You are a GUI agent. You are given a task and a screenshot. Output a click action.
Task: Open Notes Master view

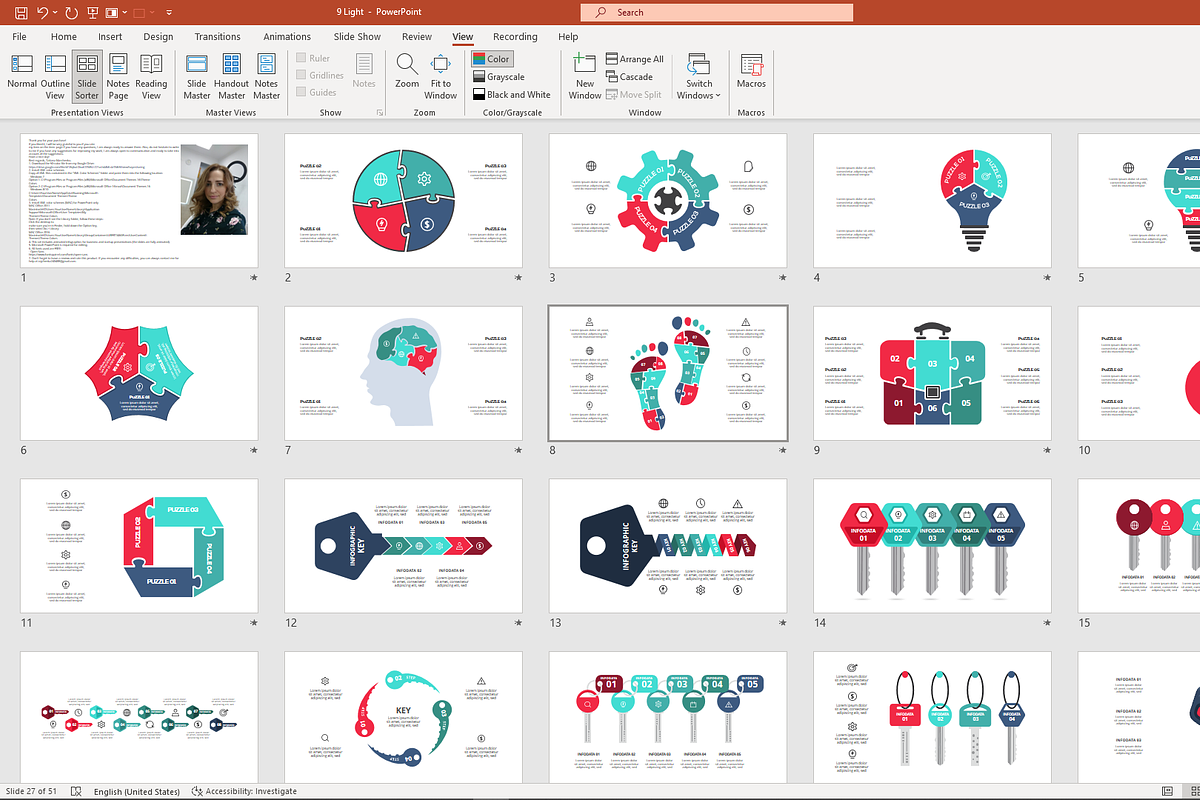266,76
